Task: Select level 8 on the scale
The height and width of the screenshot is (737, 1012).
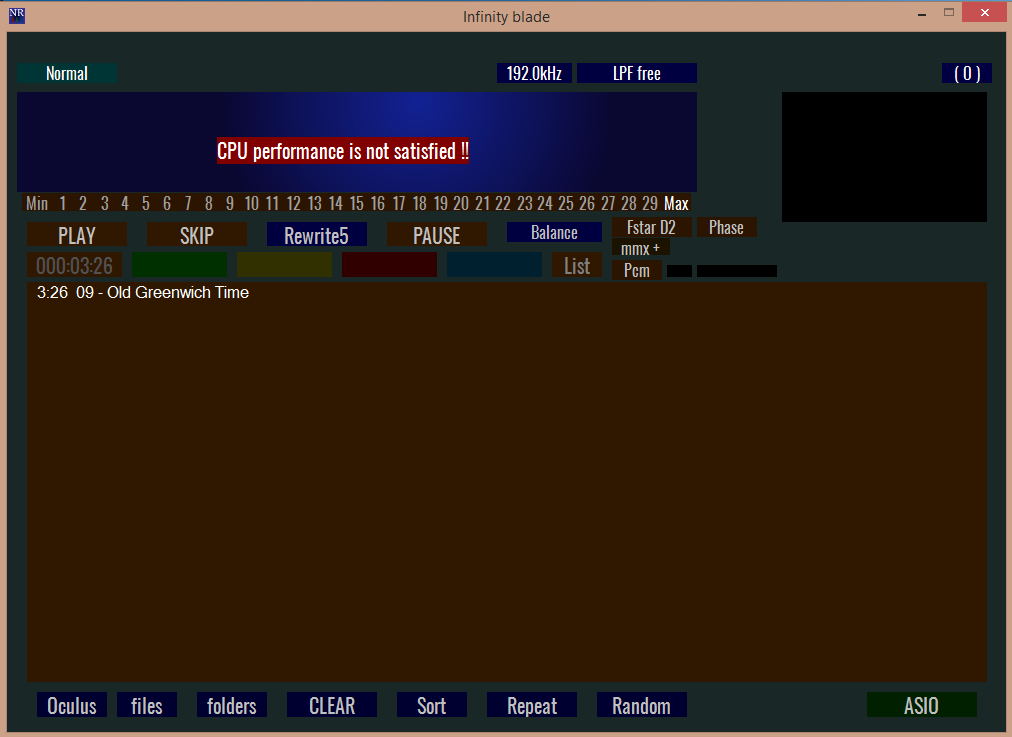Action: point(208,203)
